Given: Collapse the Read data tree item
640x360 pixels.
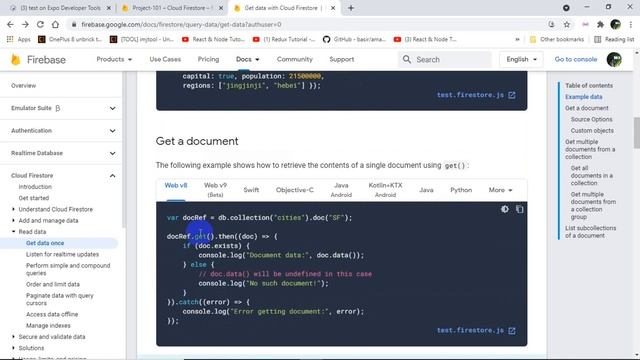Looking at the screenshot, I should coord(13,231).
